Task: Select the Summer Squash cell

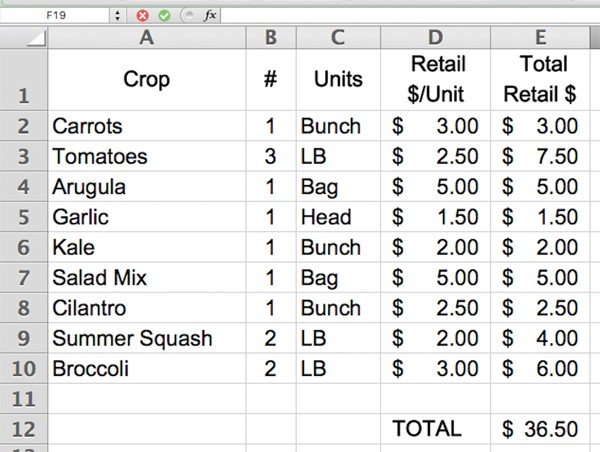Action: [x=147, y=338]
